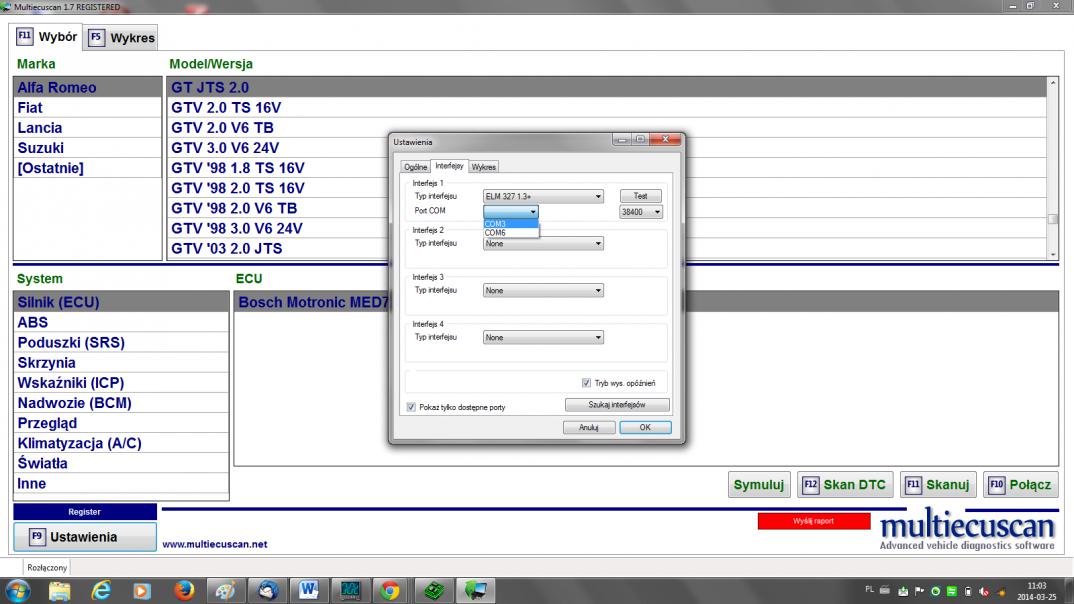
Task: Confirm settings with OK button
Action: pyautogui.click(x=645, y=427)
